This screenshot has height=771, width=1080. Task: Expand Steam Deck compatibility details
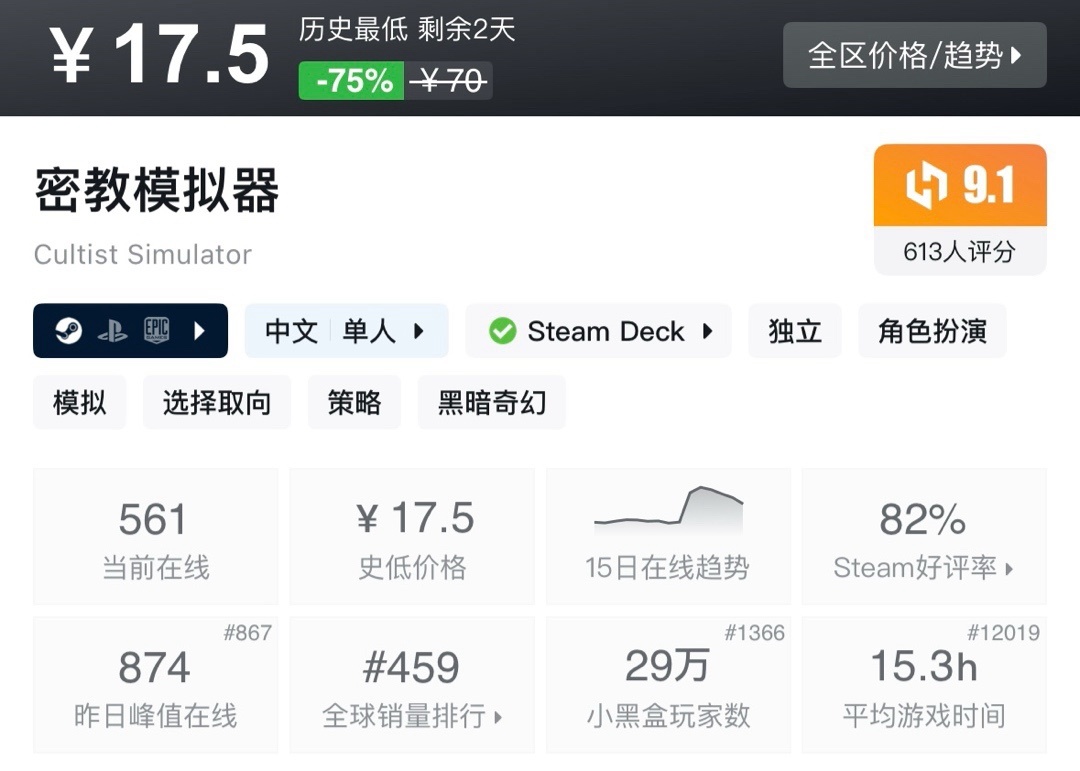point(599,331)
